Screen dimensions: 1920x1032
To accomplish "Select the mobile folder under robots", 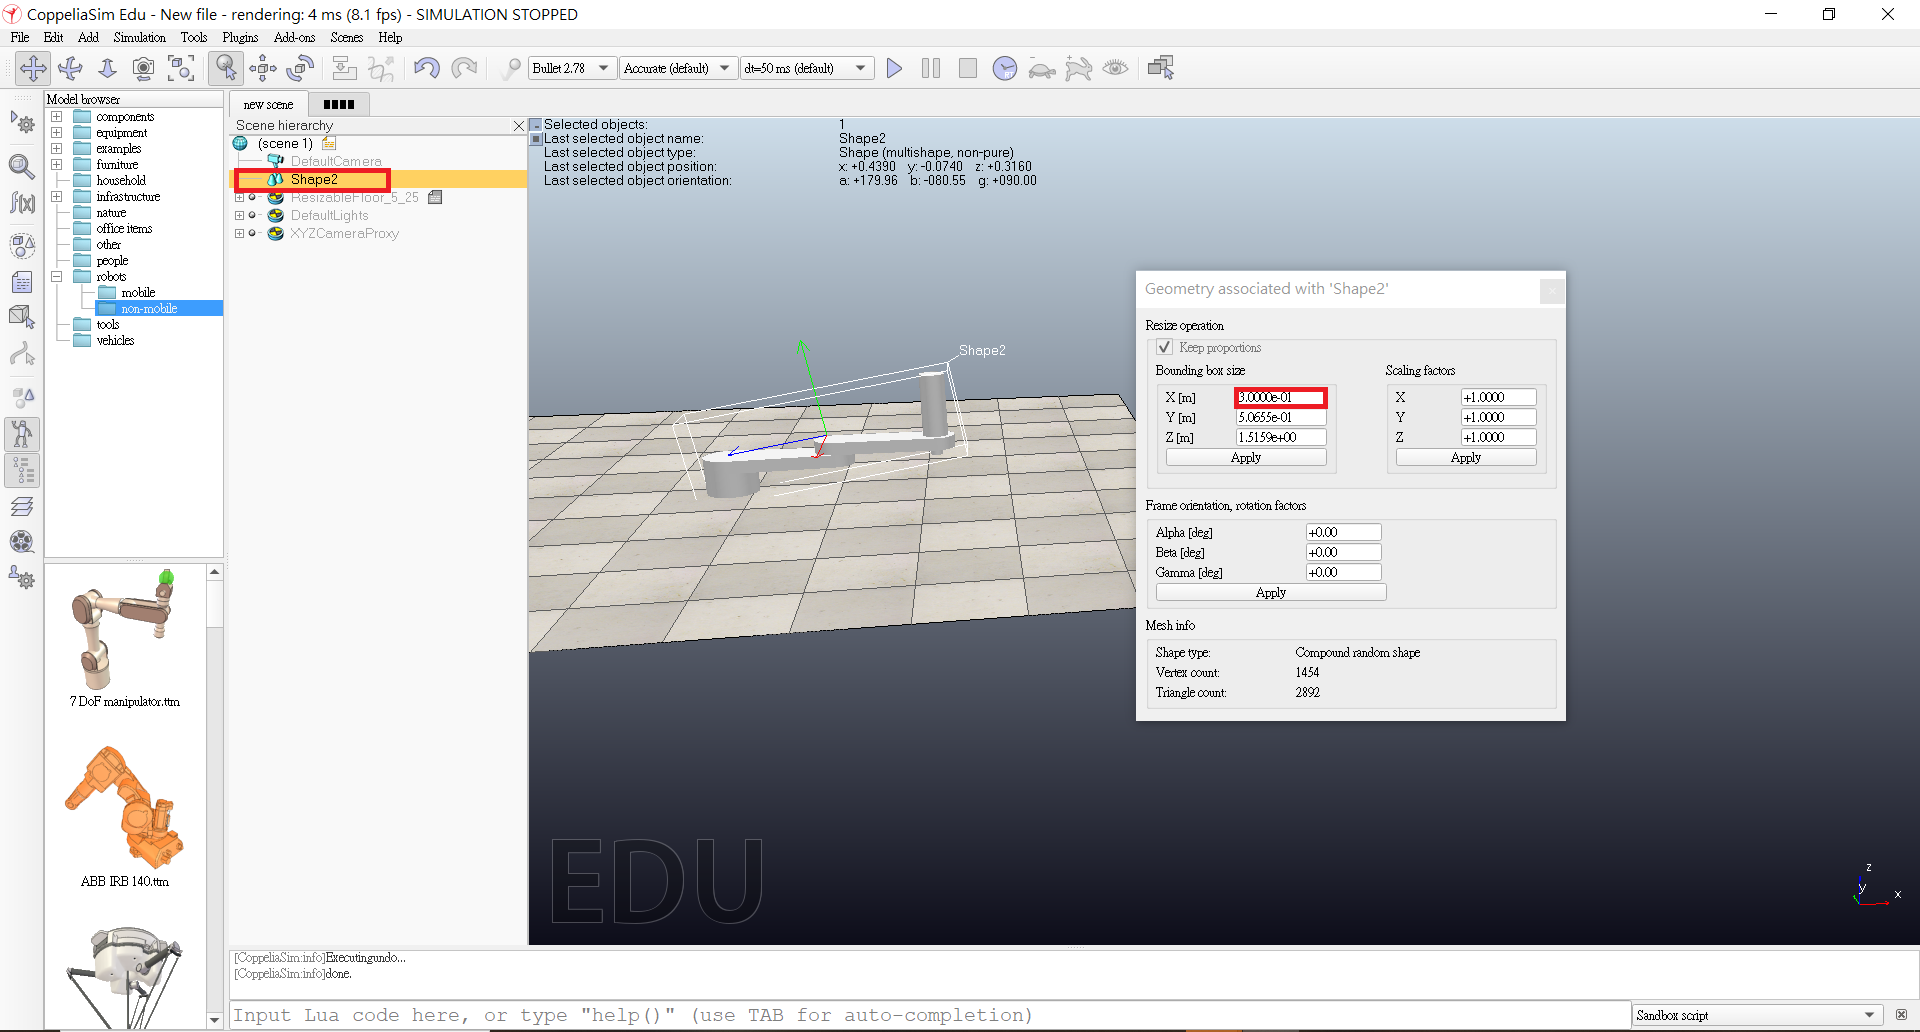I will 138,293.
